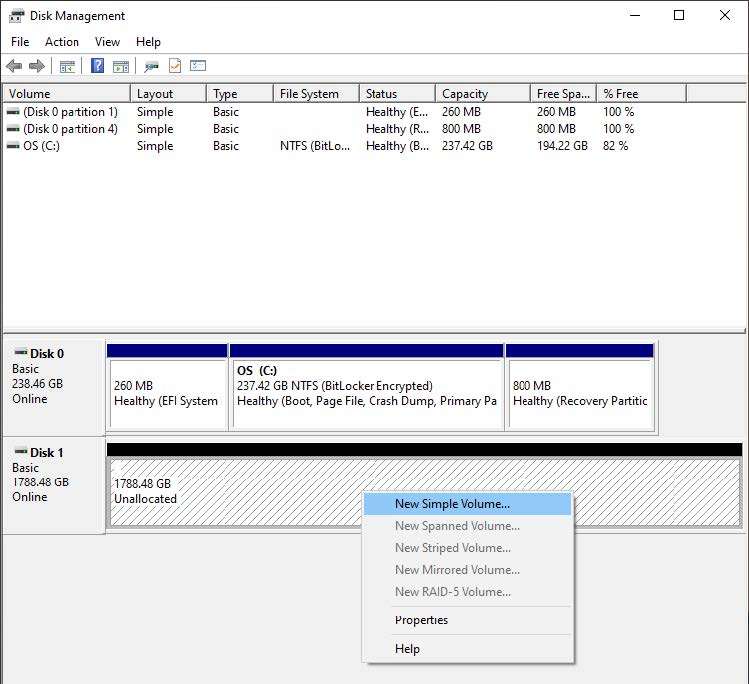Select the 260 MB EFI System partition block

point(167,392)
